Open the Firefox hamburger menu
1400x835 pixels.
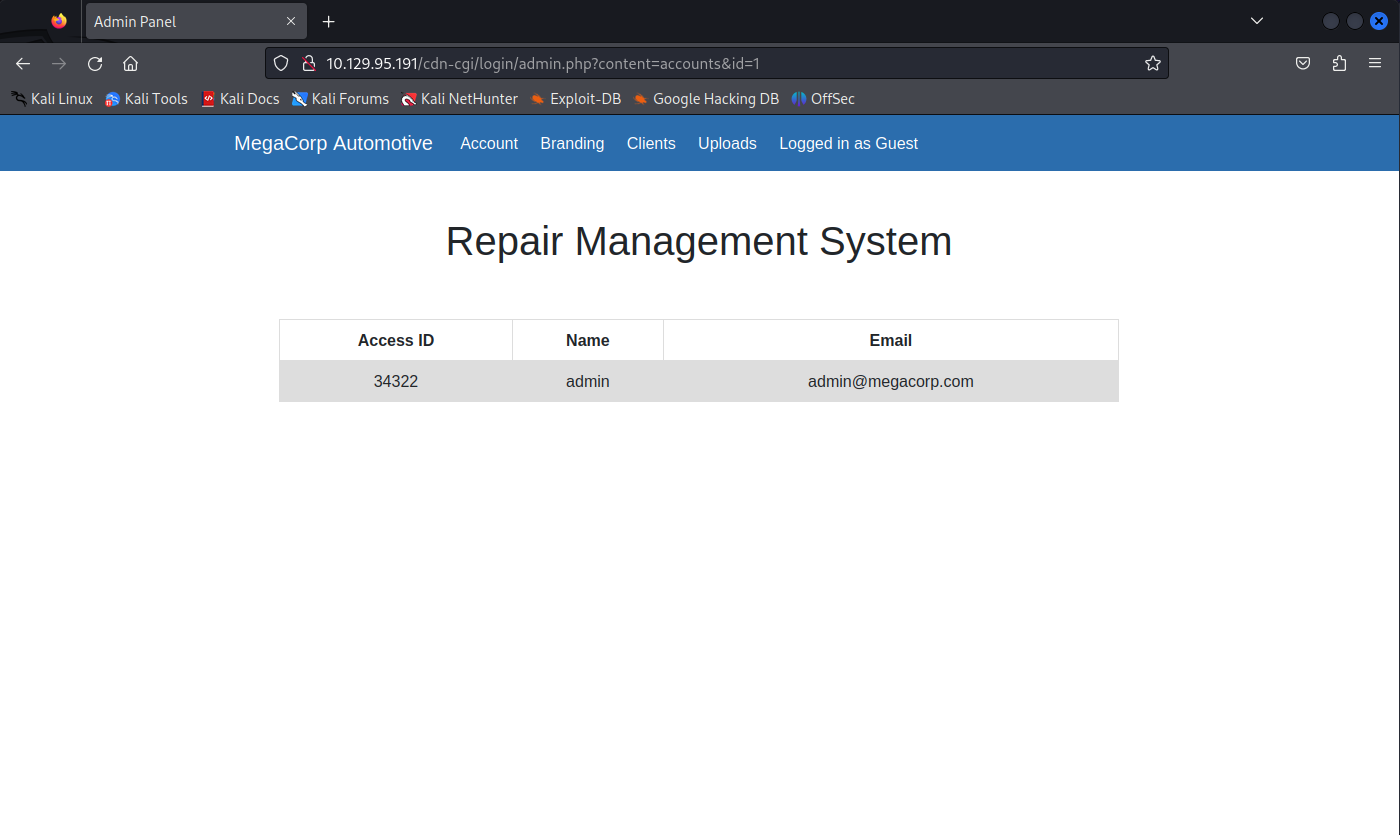(1375, 63)
